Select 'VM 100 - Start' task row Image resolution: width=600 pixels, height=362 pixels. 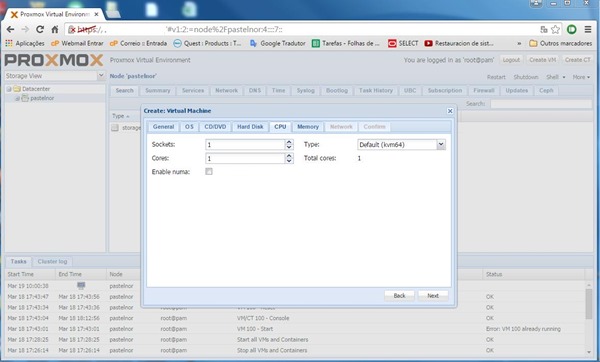[x=295, y=329]
